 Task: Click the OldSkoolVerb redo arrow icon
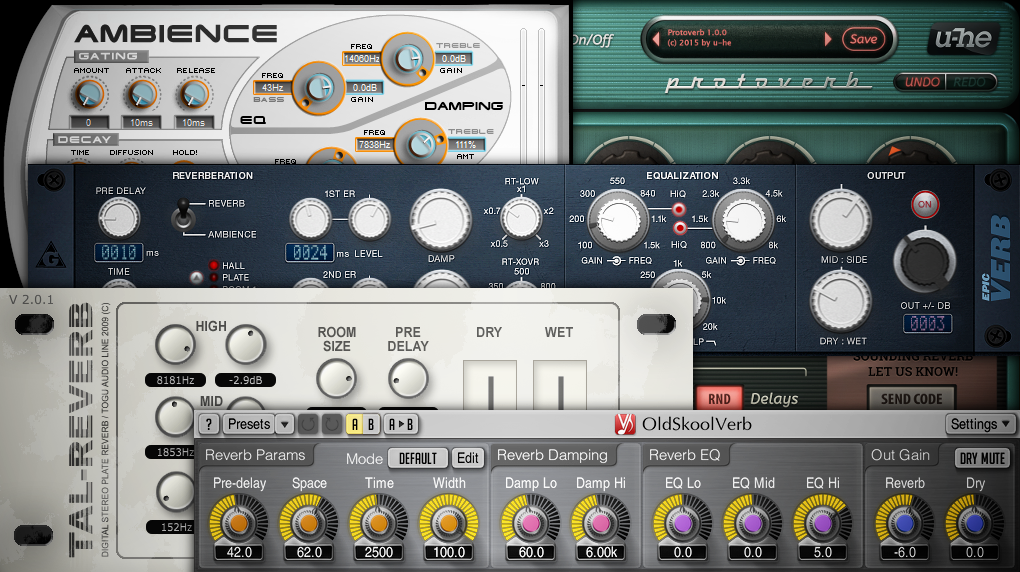click(332, 424)
